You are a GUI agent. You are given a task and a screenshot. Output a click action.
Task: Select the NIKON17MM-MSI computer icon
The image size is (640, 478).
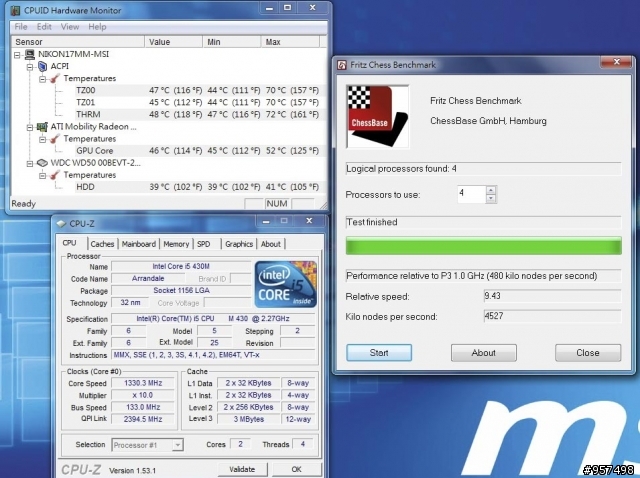(29, 54)
